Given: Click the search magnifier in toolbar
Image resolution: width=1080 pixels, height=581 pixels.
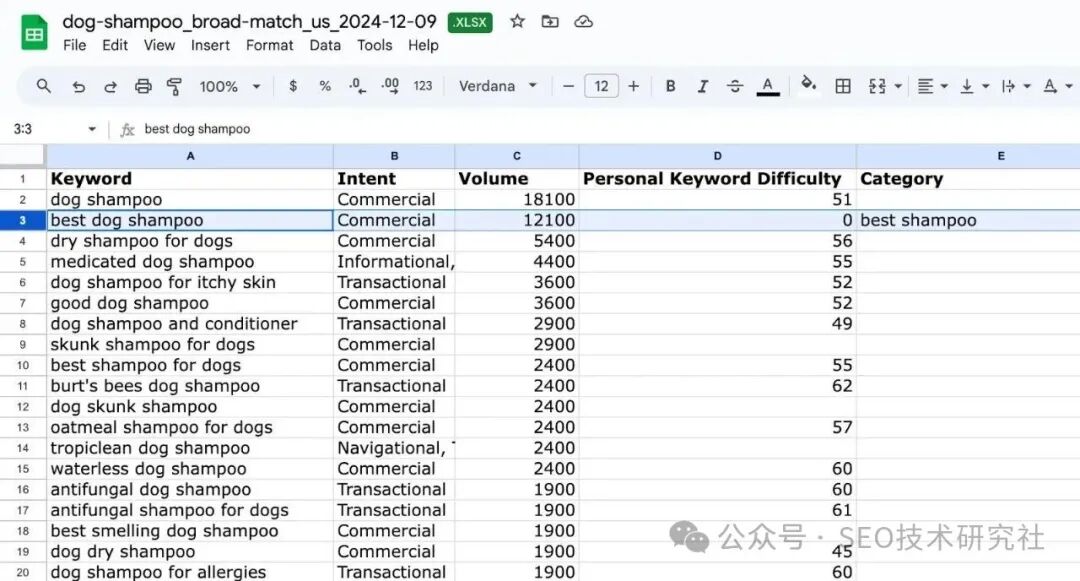Looking at the screenshot, I should (44, 86).
